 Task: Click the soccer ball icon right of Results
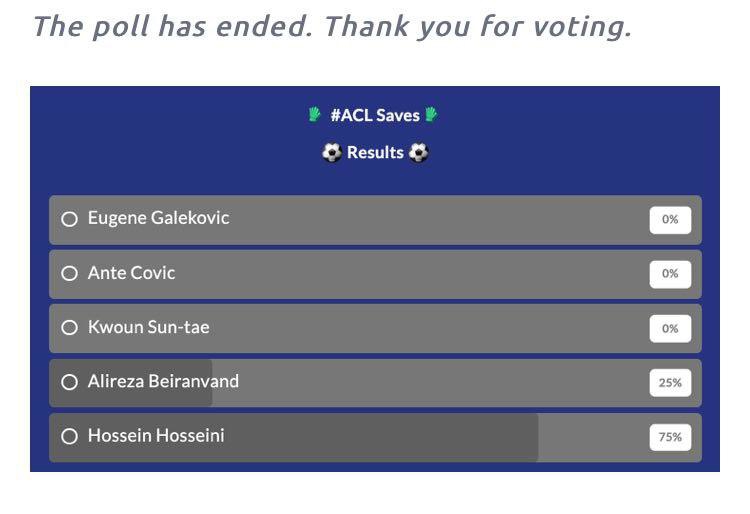(419, 153)
